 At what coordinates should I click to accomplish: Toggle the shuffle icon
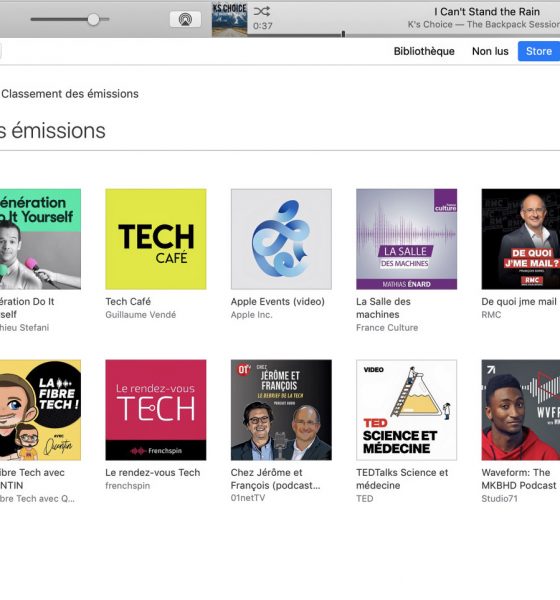pos(261,11)
